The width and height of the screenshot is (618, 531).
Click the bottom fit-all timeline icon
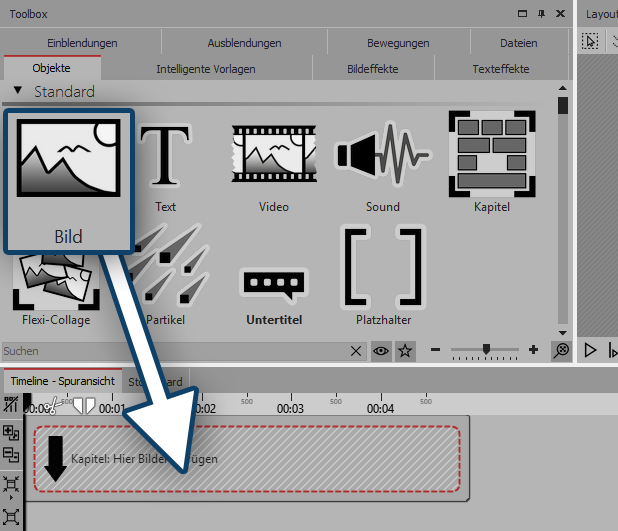tap(11, 516)
